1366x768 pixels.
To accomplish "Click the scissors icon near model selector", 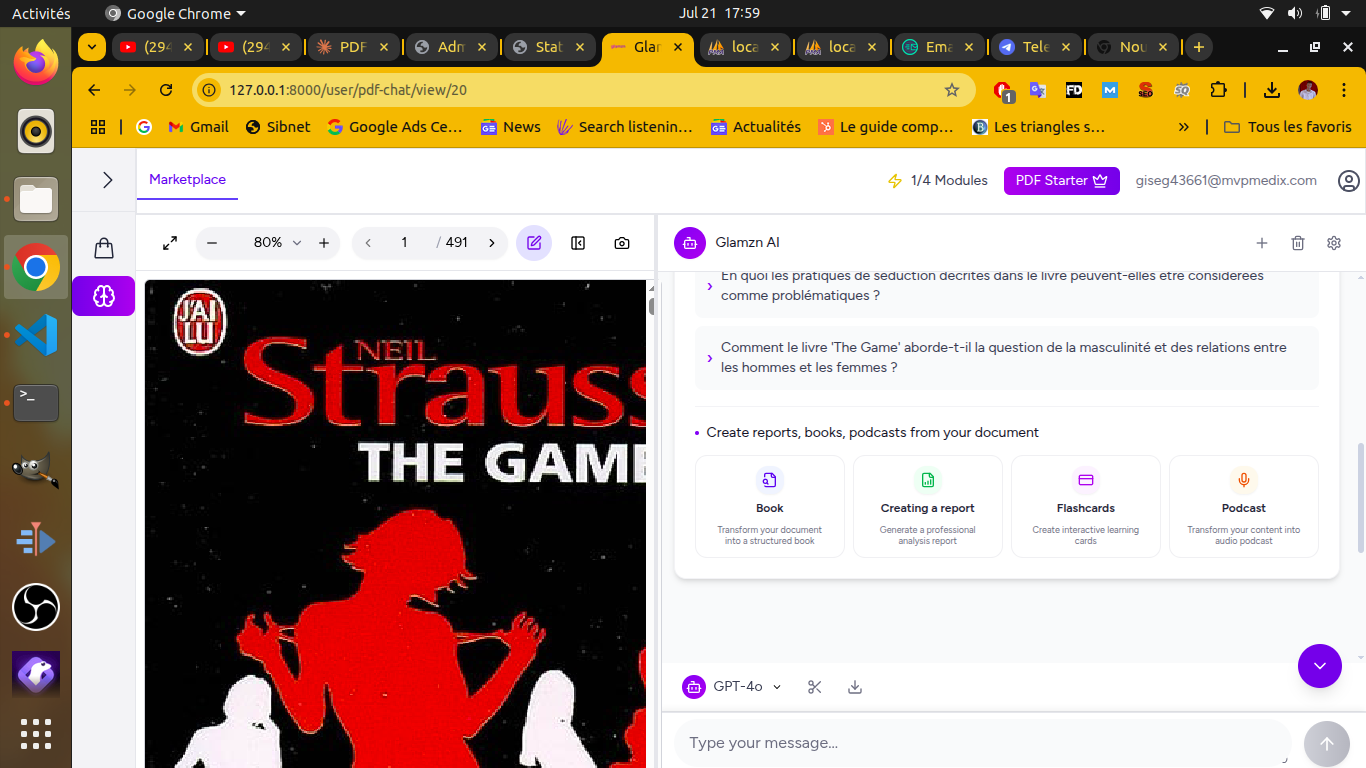I will tap(815, 687).
